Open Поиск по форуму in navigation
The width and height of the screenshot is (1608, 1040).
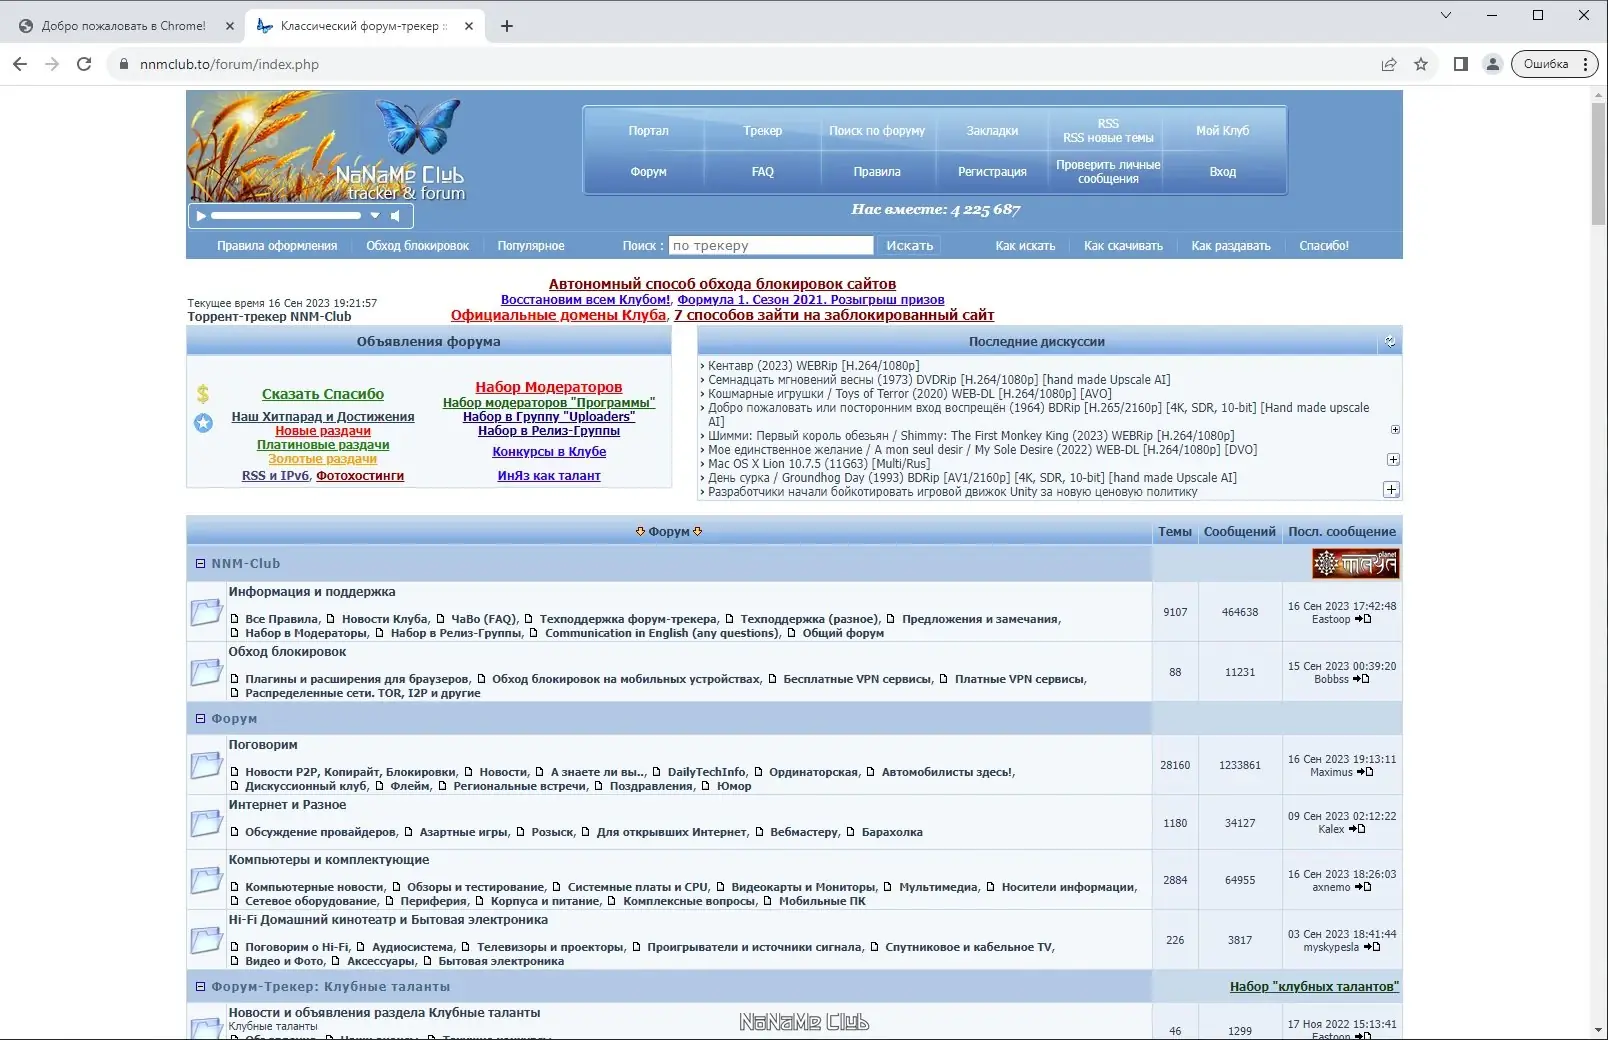point(877,131)
